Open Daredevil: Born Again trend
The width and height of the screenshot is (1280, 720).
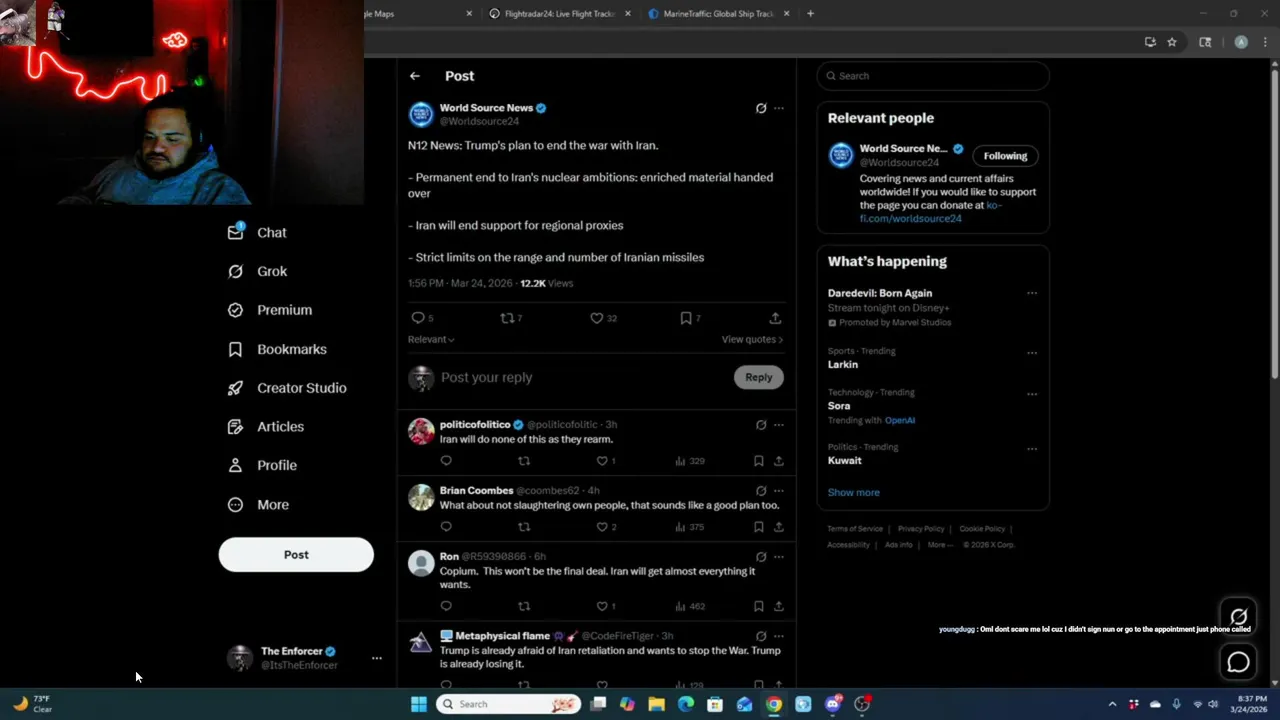(880, 293)
